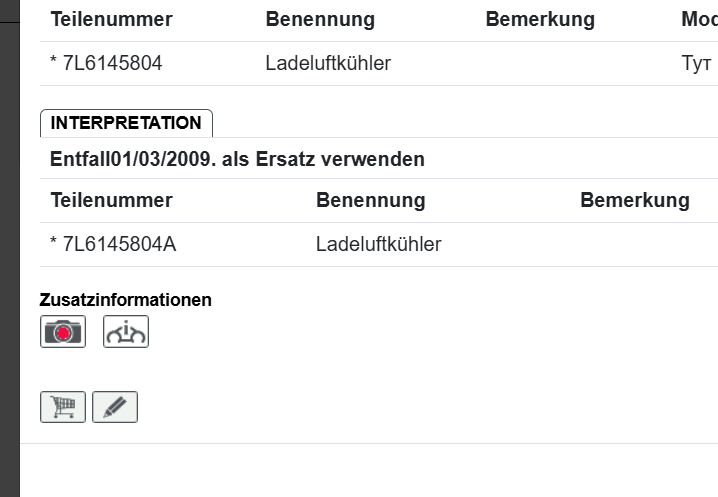
Task: Click the top Bemerkung column header
Action: (539, 20)
